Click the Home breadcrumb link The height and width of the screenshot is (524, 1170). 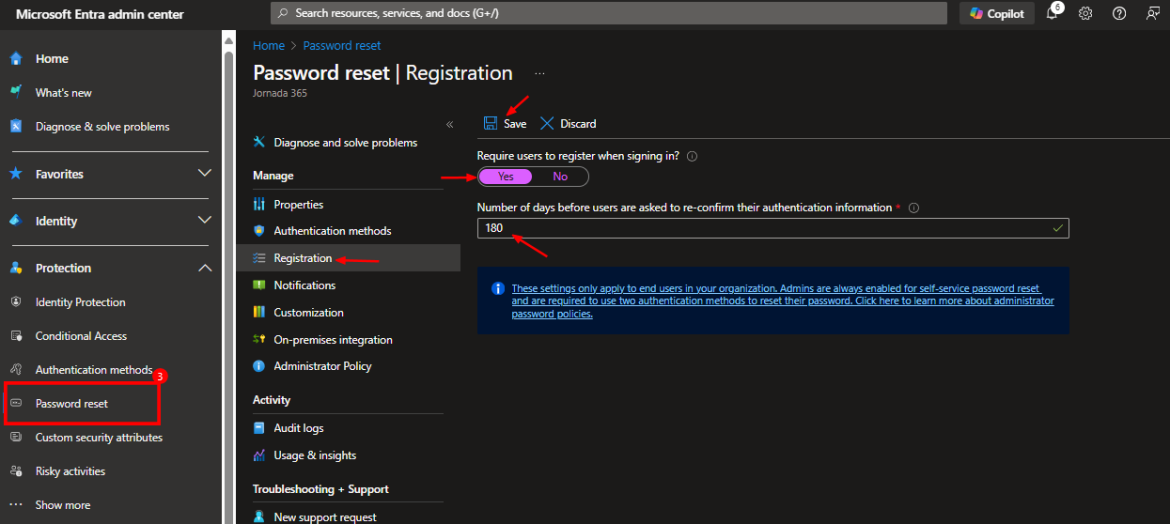[x=268, y=46]
